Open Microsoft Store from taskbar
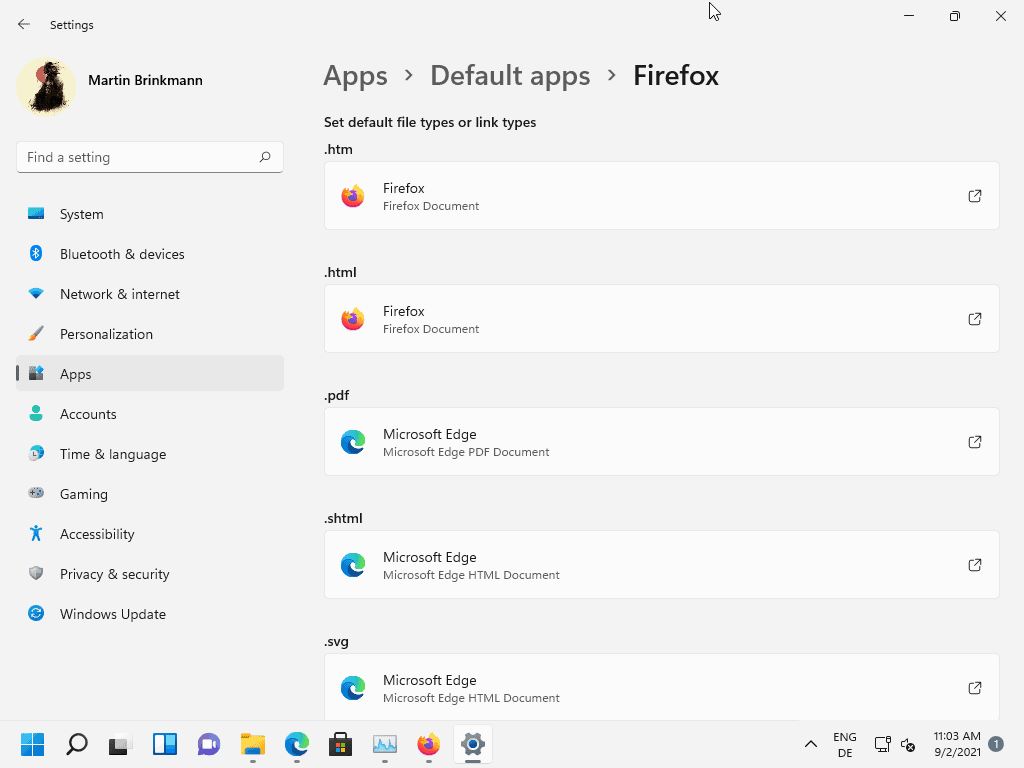The height and width of the screenshot is (768, 1024). [340, 744]
